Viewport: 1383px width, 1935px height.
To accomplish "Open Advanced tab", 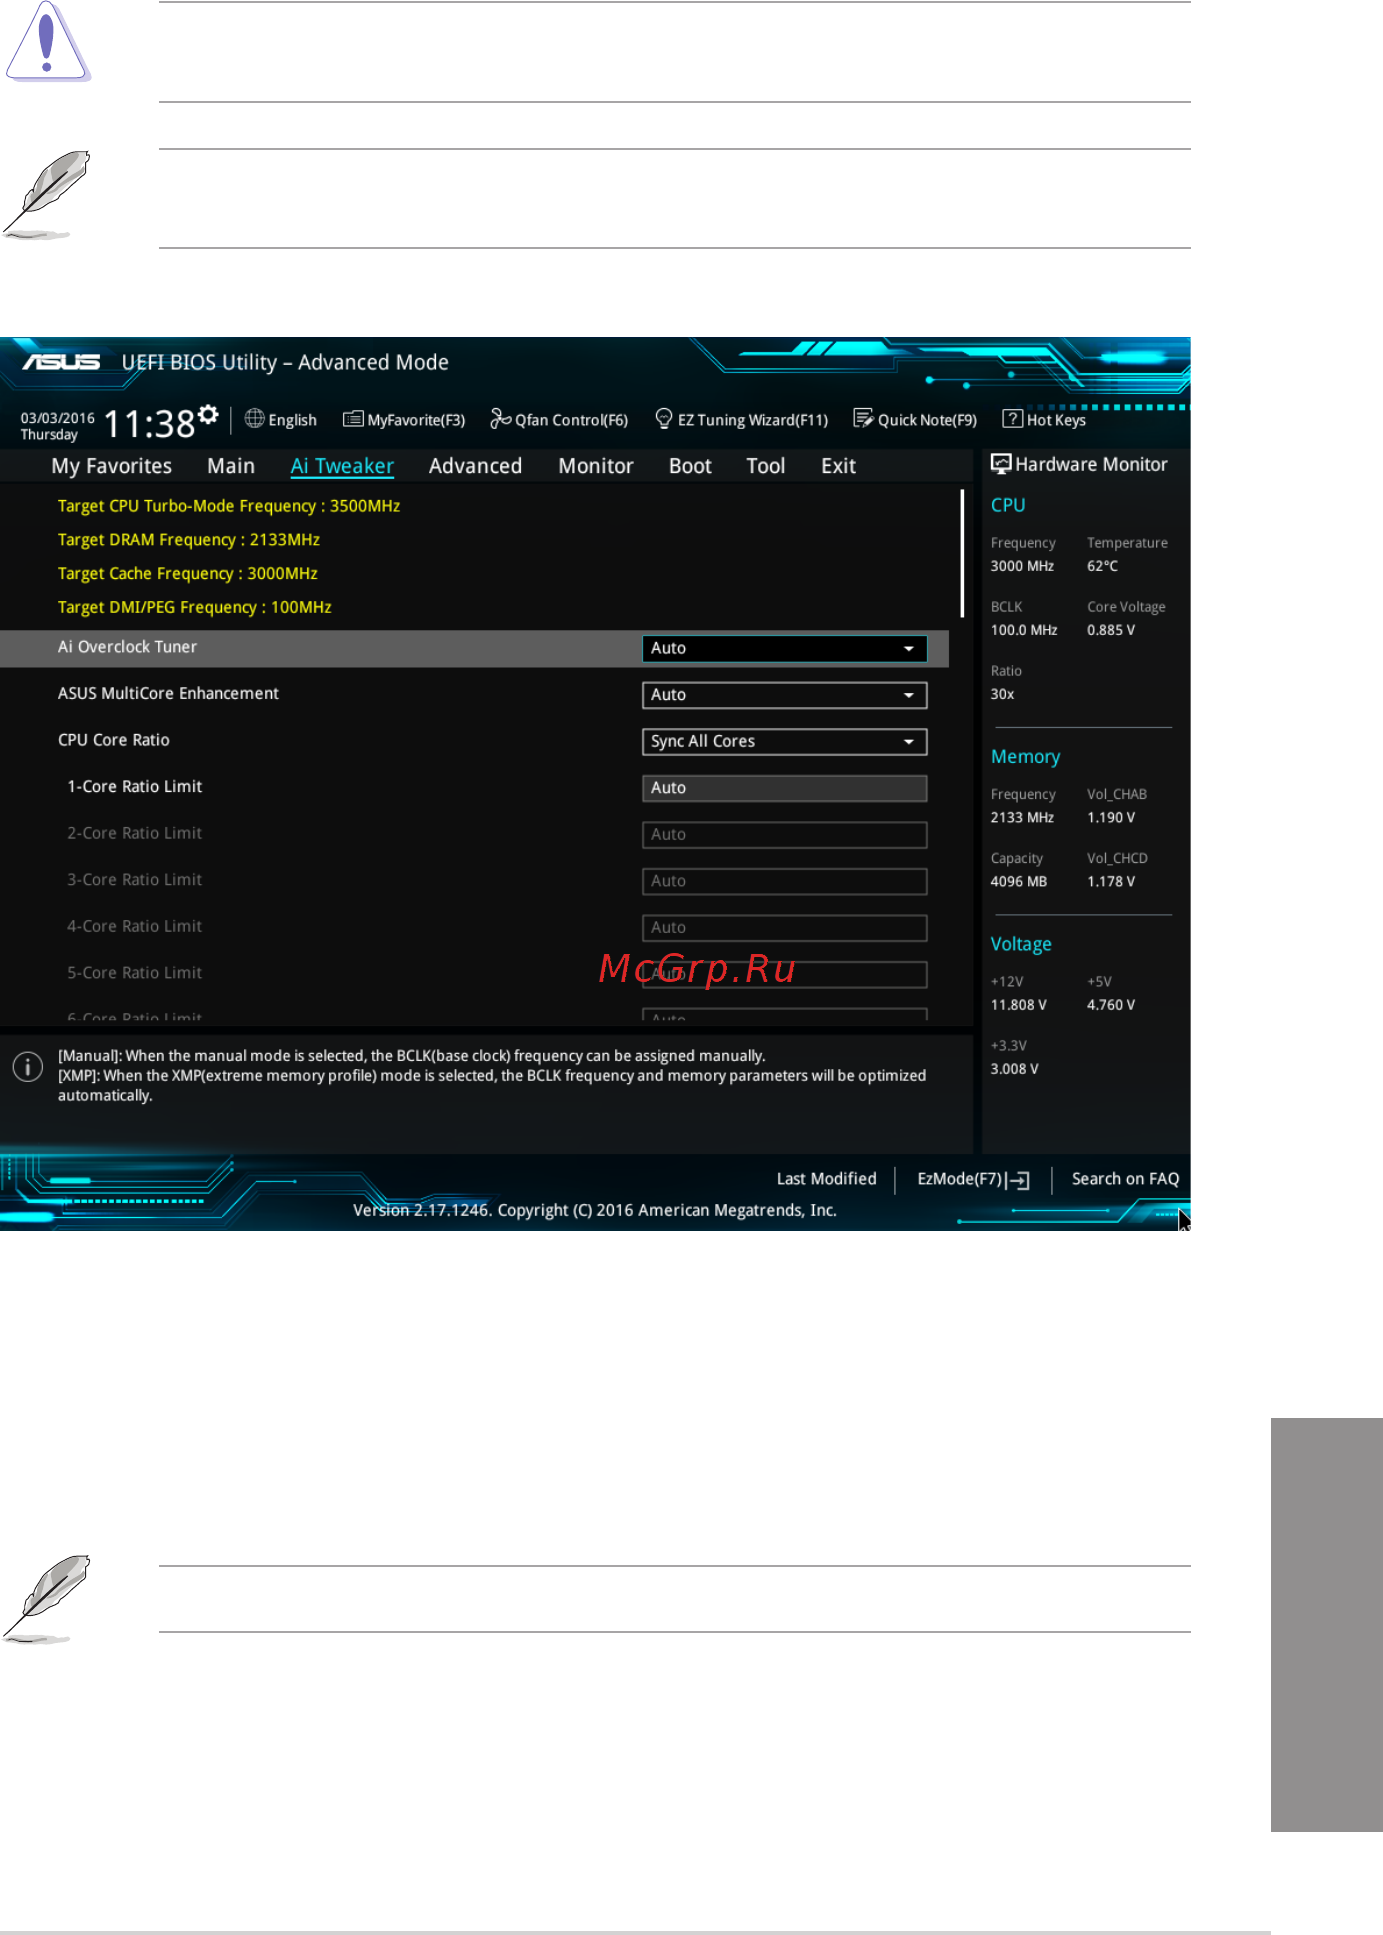I will click(x=475, y=466).
